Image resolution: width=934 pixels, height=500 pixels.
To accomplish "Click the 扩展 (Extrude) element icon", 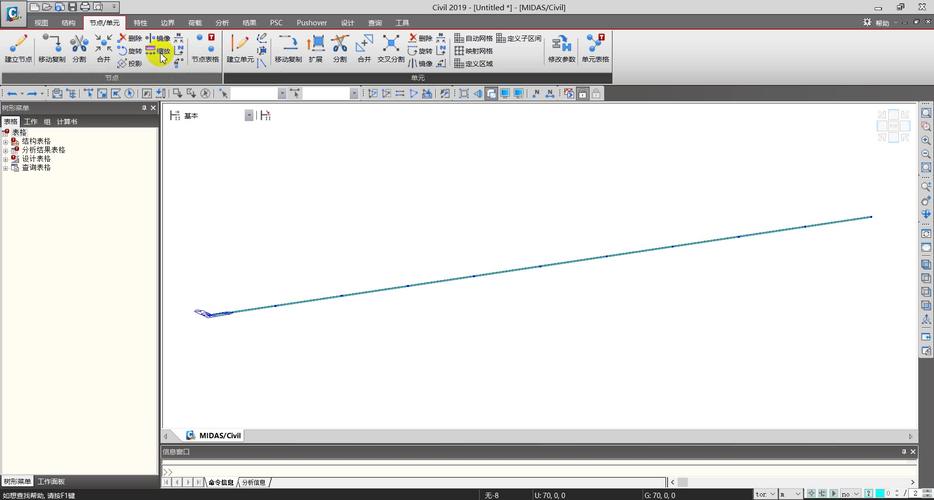I will pyautogui.click(x=315, y=48).
